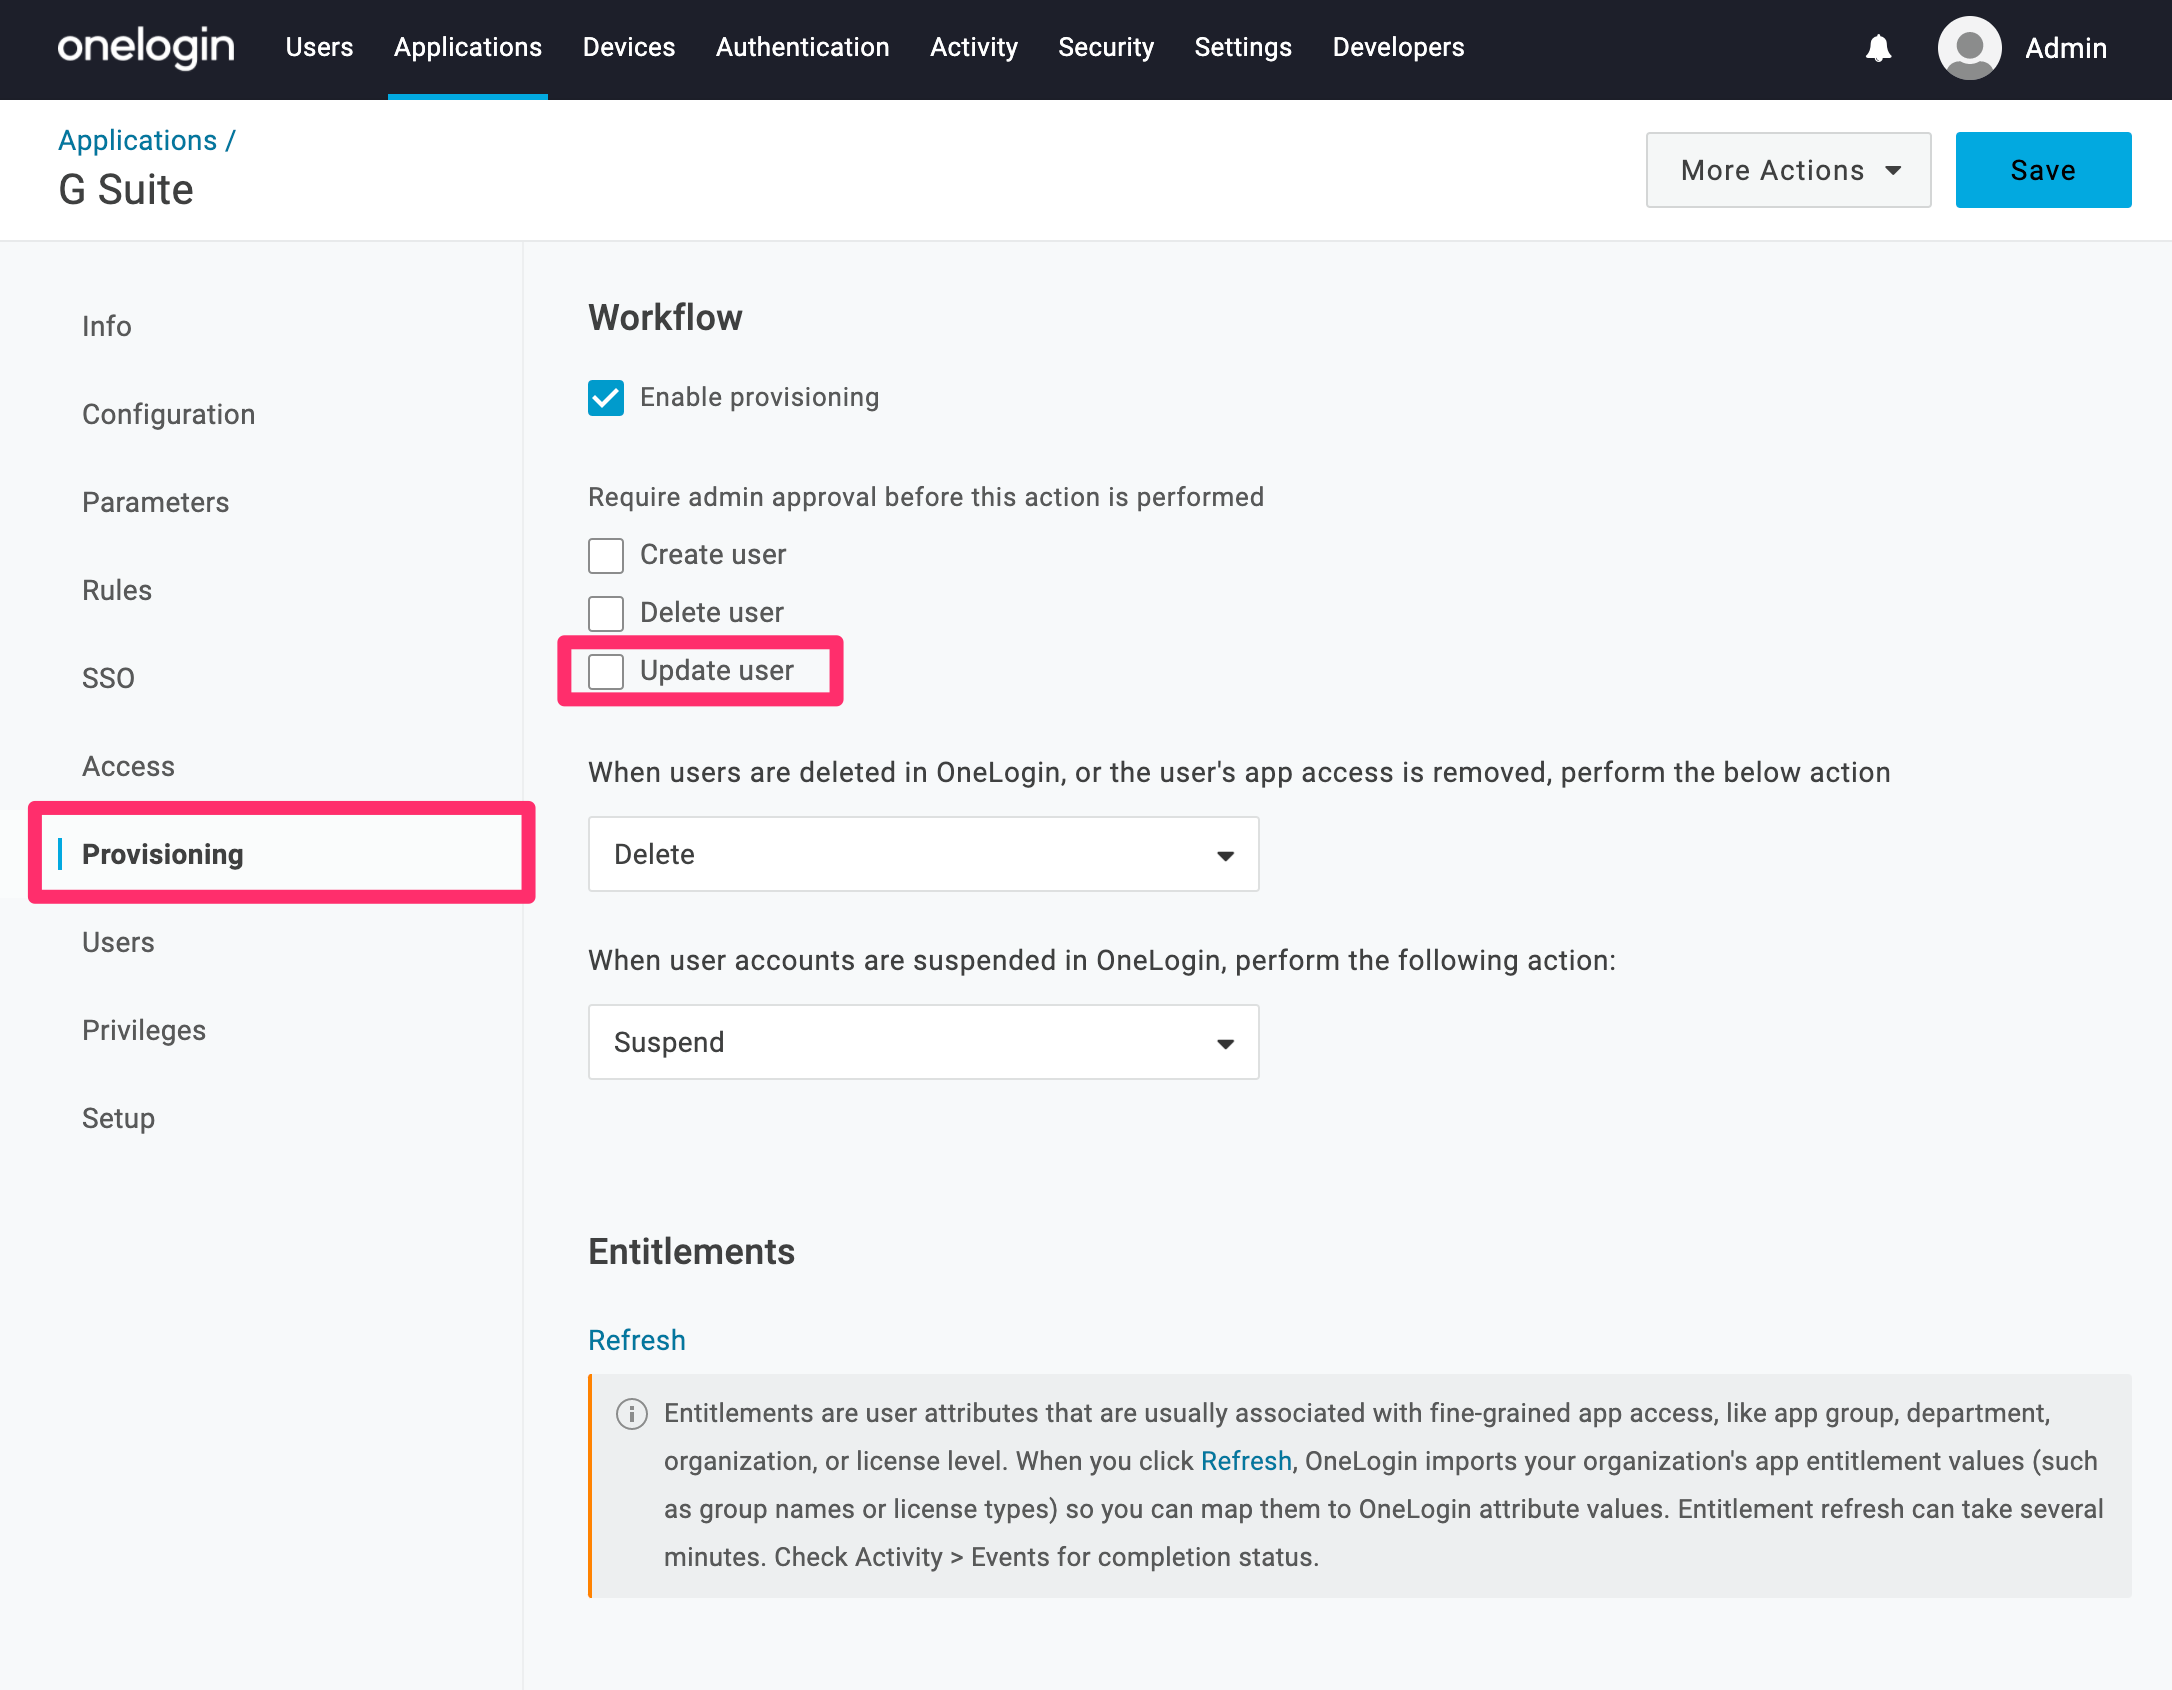This screenshot has width=2172, height=1690.
Task: Open the Developers top menu
Action: pyautogui.click(x=1398, y=47)
